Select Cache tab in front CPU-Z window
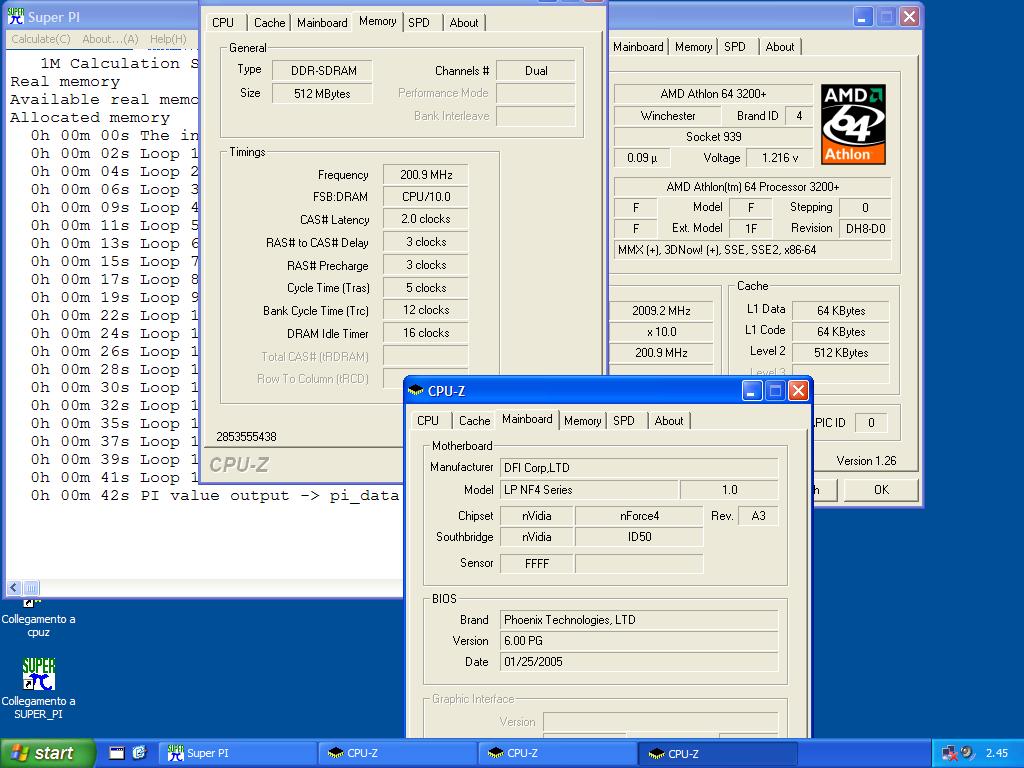Viewport: 1024px width, 768px height. tap(474, 421)
